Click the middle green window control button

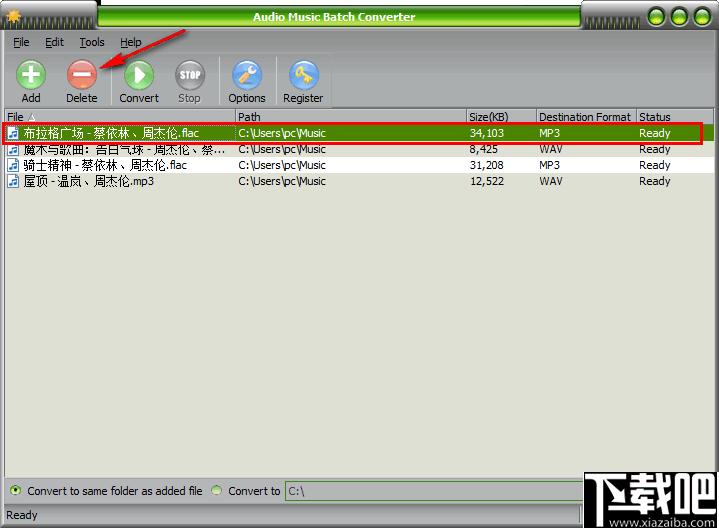(680, 17)
